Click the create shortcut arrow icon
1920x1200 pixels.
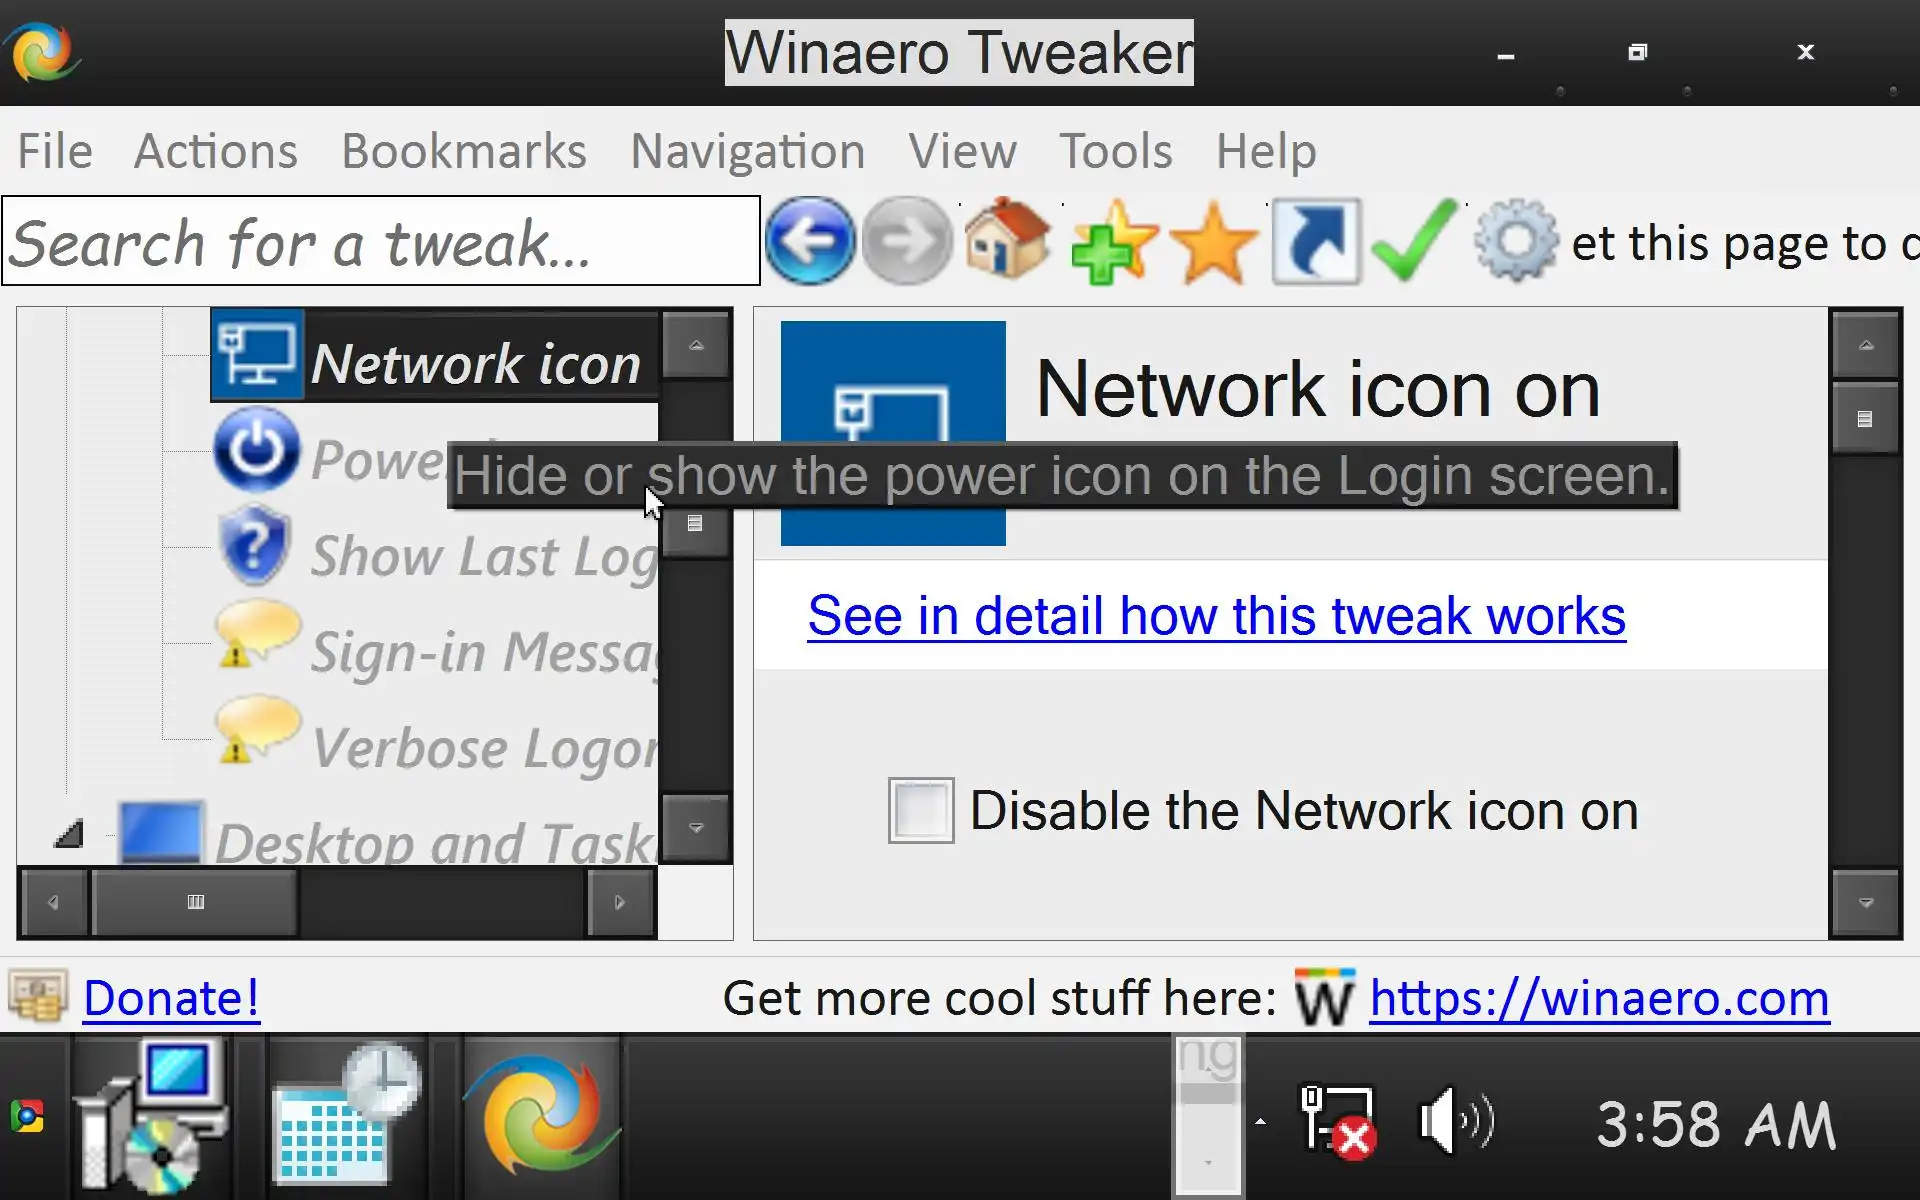click(x=1315, y=242)
